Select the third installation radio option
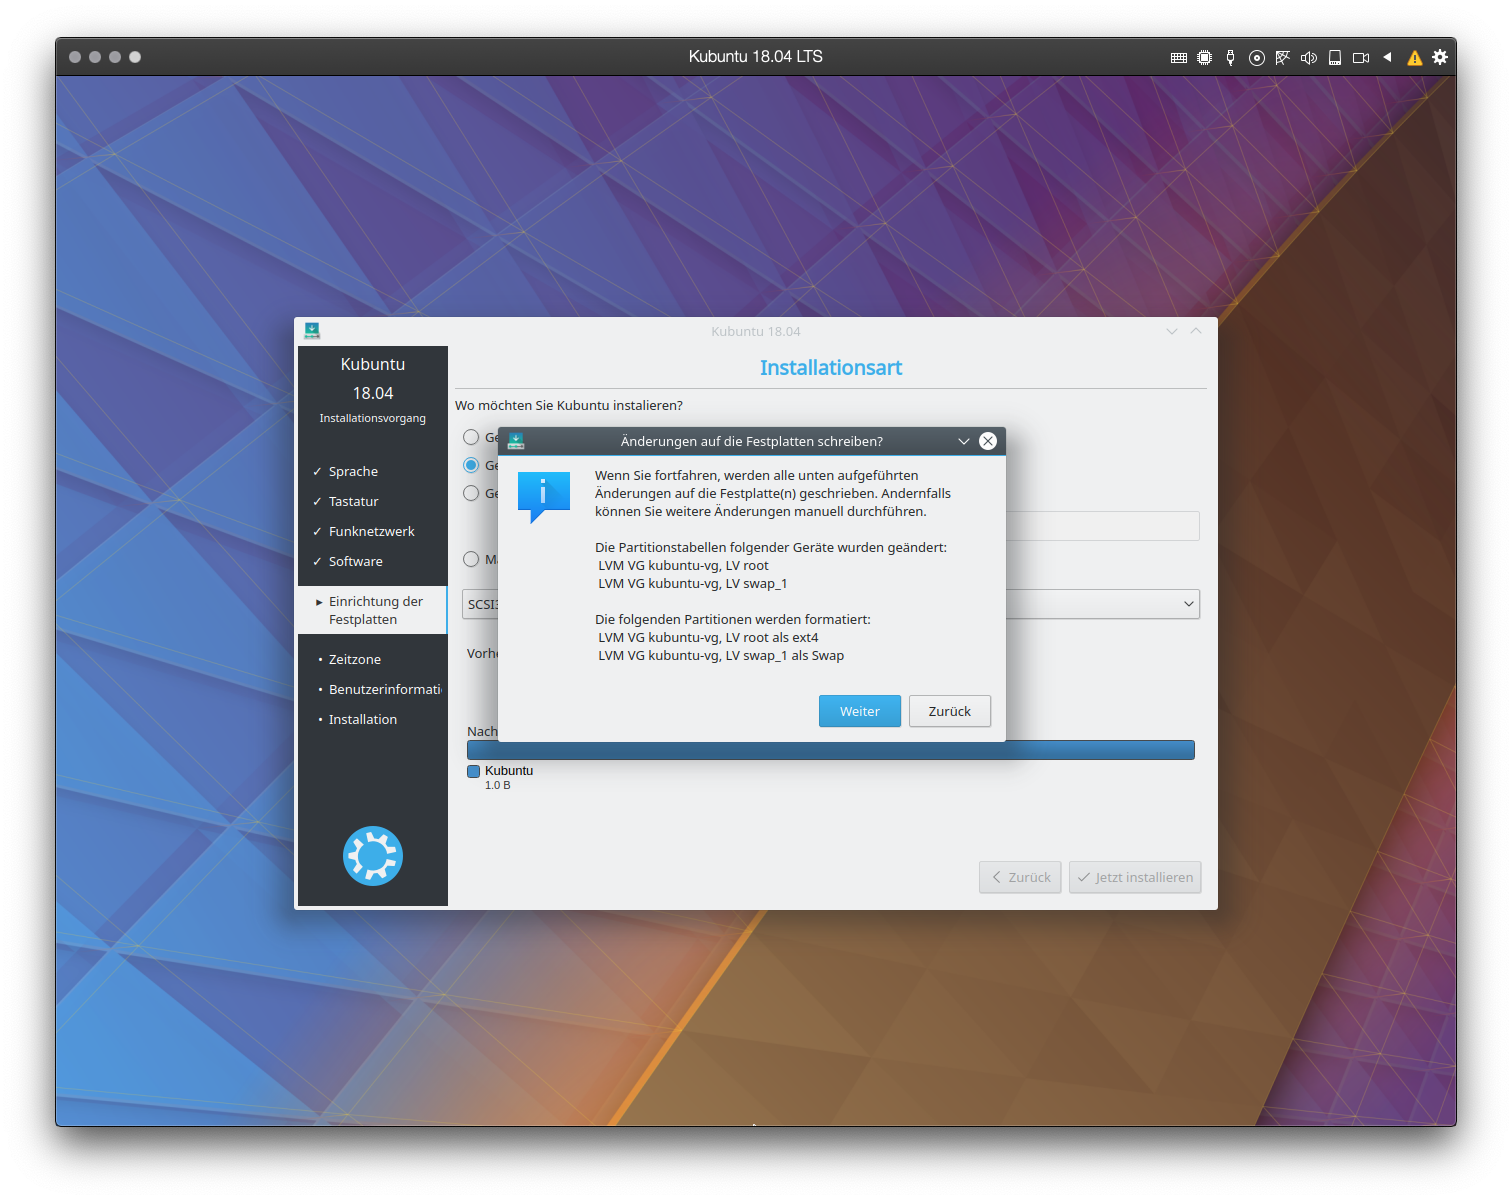This screenshot has height=1200, width=1512. coord(471,493)
